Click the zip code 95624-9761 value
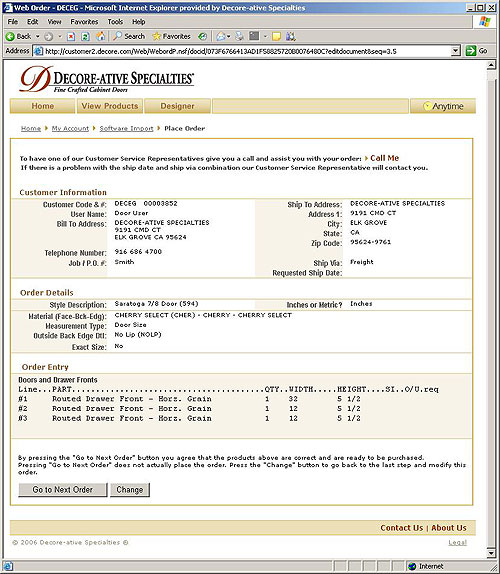Viewport: 500px width, 574px height. (x=370, y=242)
